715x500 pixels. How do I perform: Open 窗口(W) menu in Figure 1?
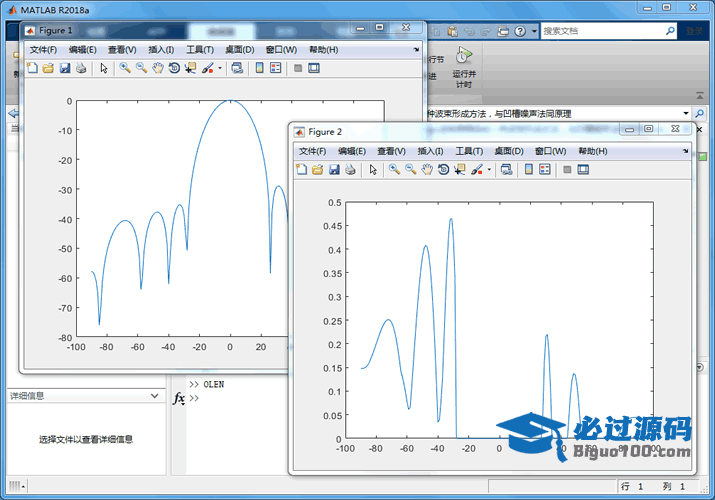click(281, 50)
